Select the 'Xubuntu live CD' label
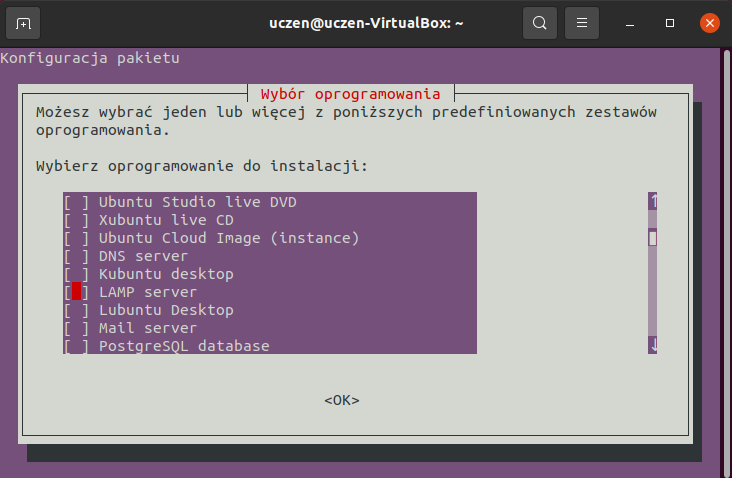Image resolution: width=732 pixels, height=478 pixels. (166, 220)
